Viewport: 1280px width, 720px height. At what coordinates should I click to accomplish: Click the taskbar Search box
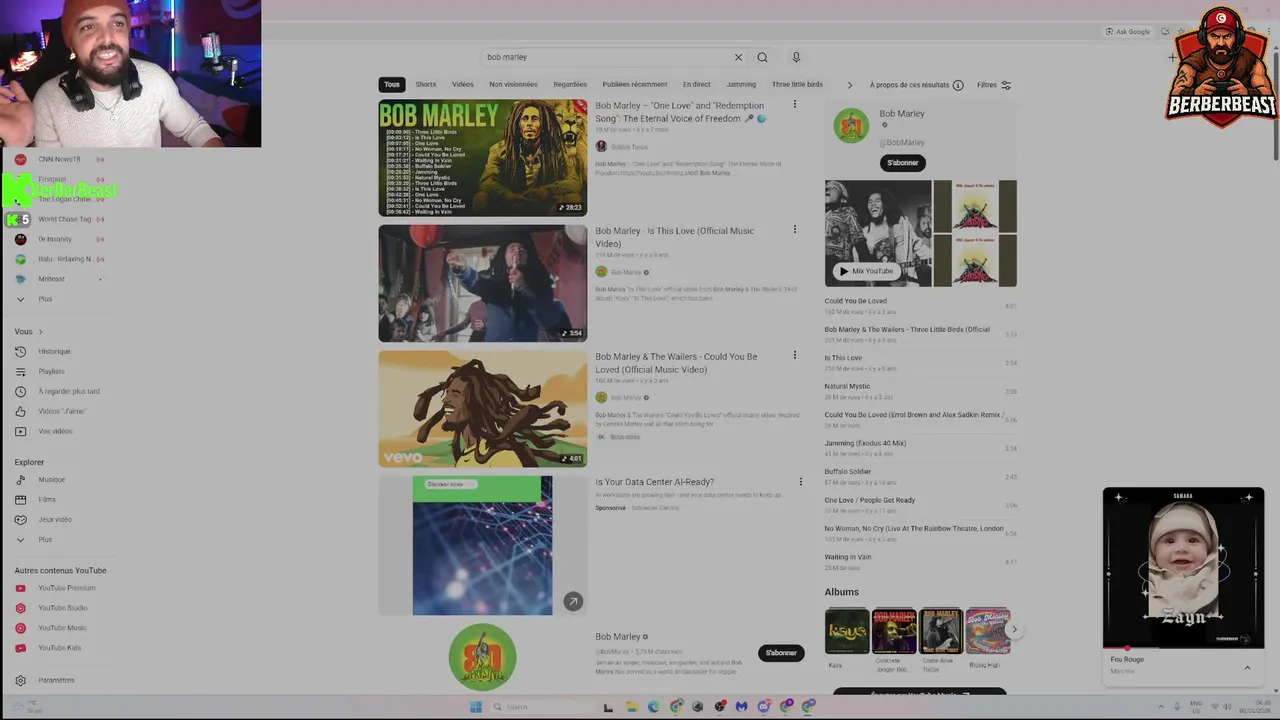coord(541,707)
